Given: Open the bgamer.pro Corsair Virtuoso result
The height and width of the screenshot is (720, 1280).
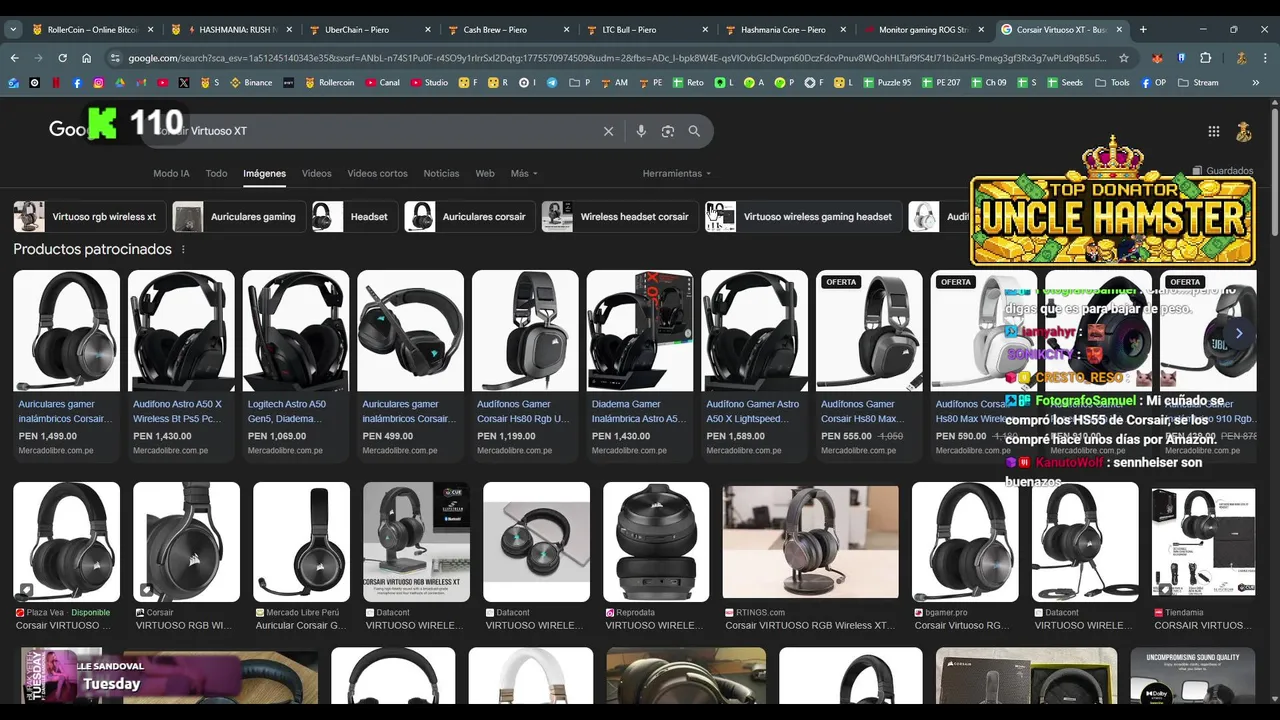Looking at the screenshot, I should (x=965, y=557).
